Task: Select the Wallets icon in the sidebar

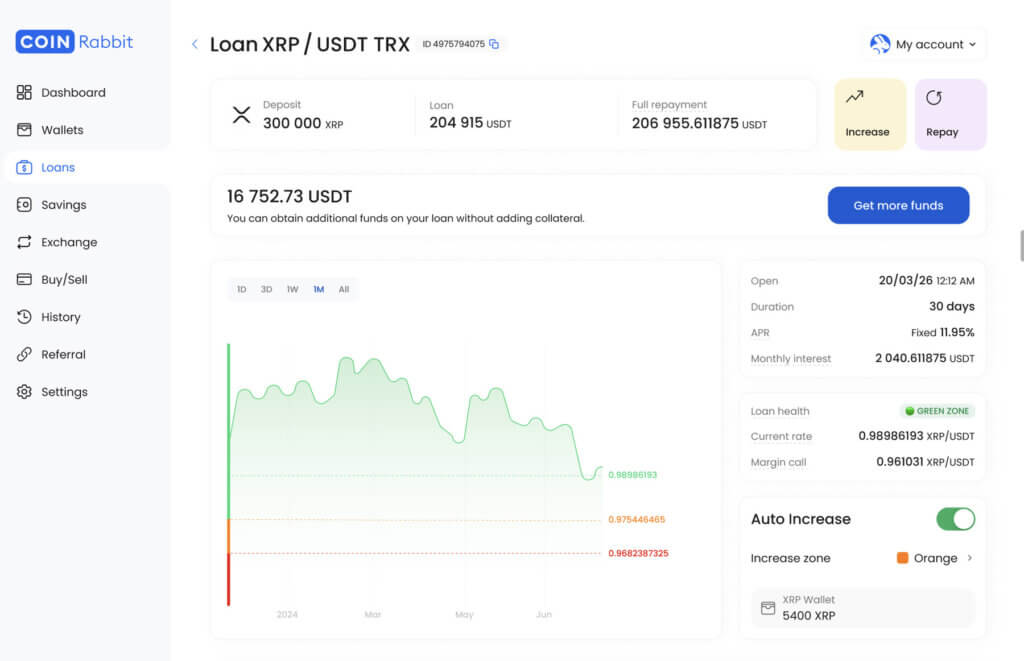Action: (x=22, y=129)
